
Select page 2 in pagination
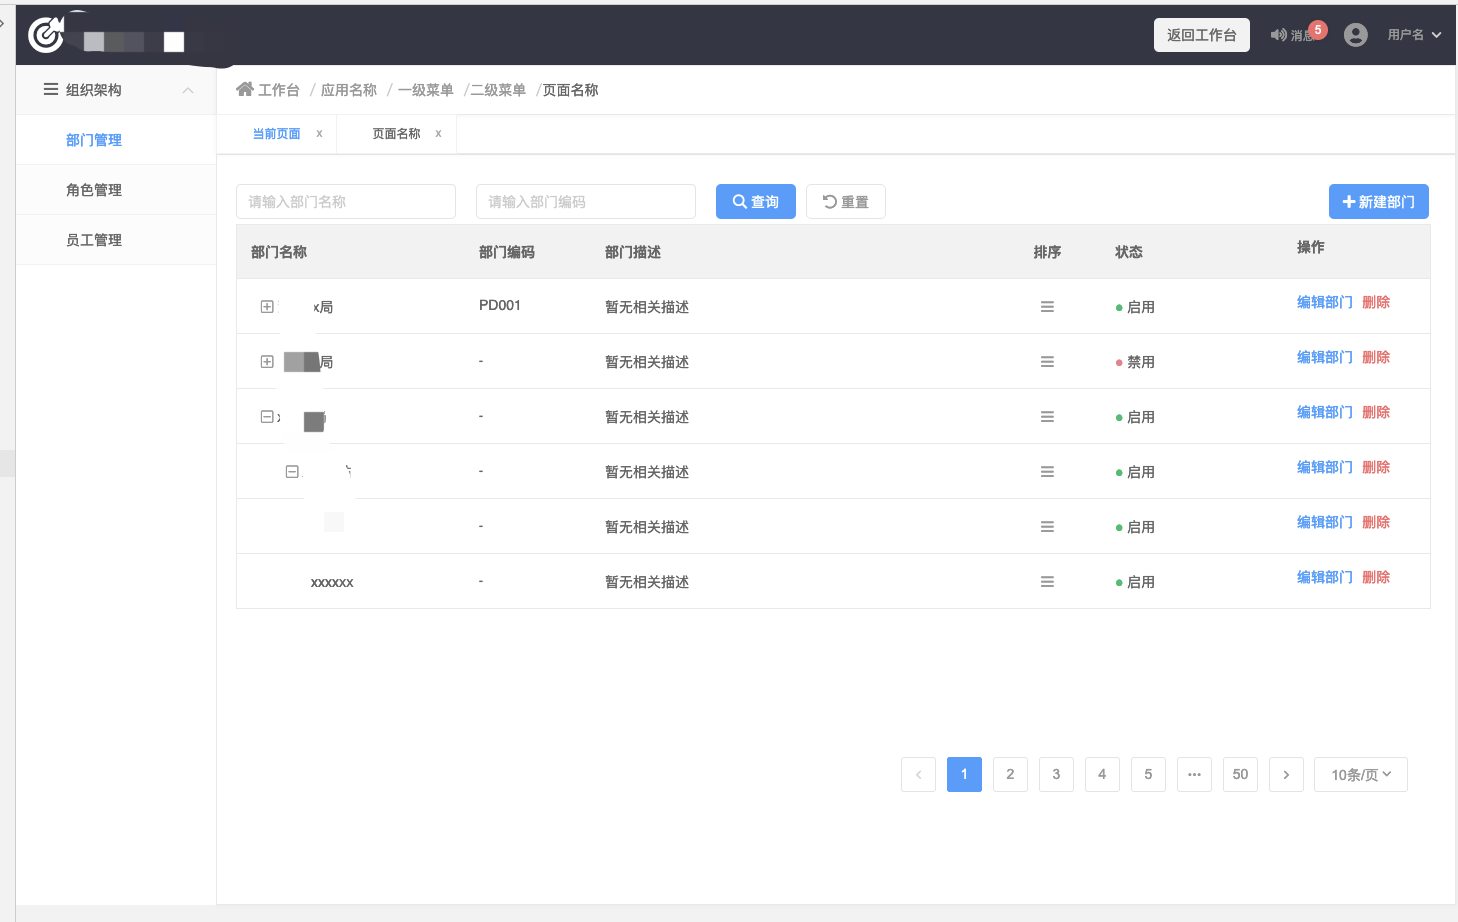pos(1010,774)
